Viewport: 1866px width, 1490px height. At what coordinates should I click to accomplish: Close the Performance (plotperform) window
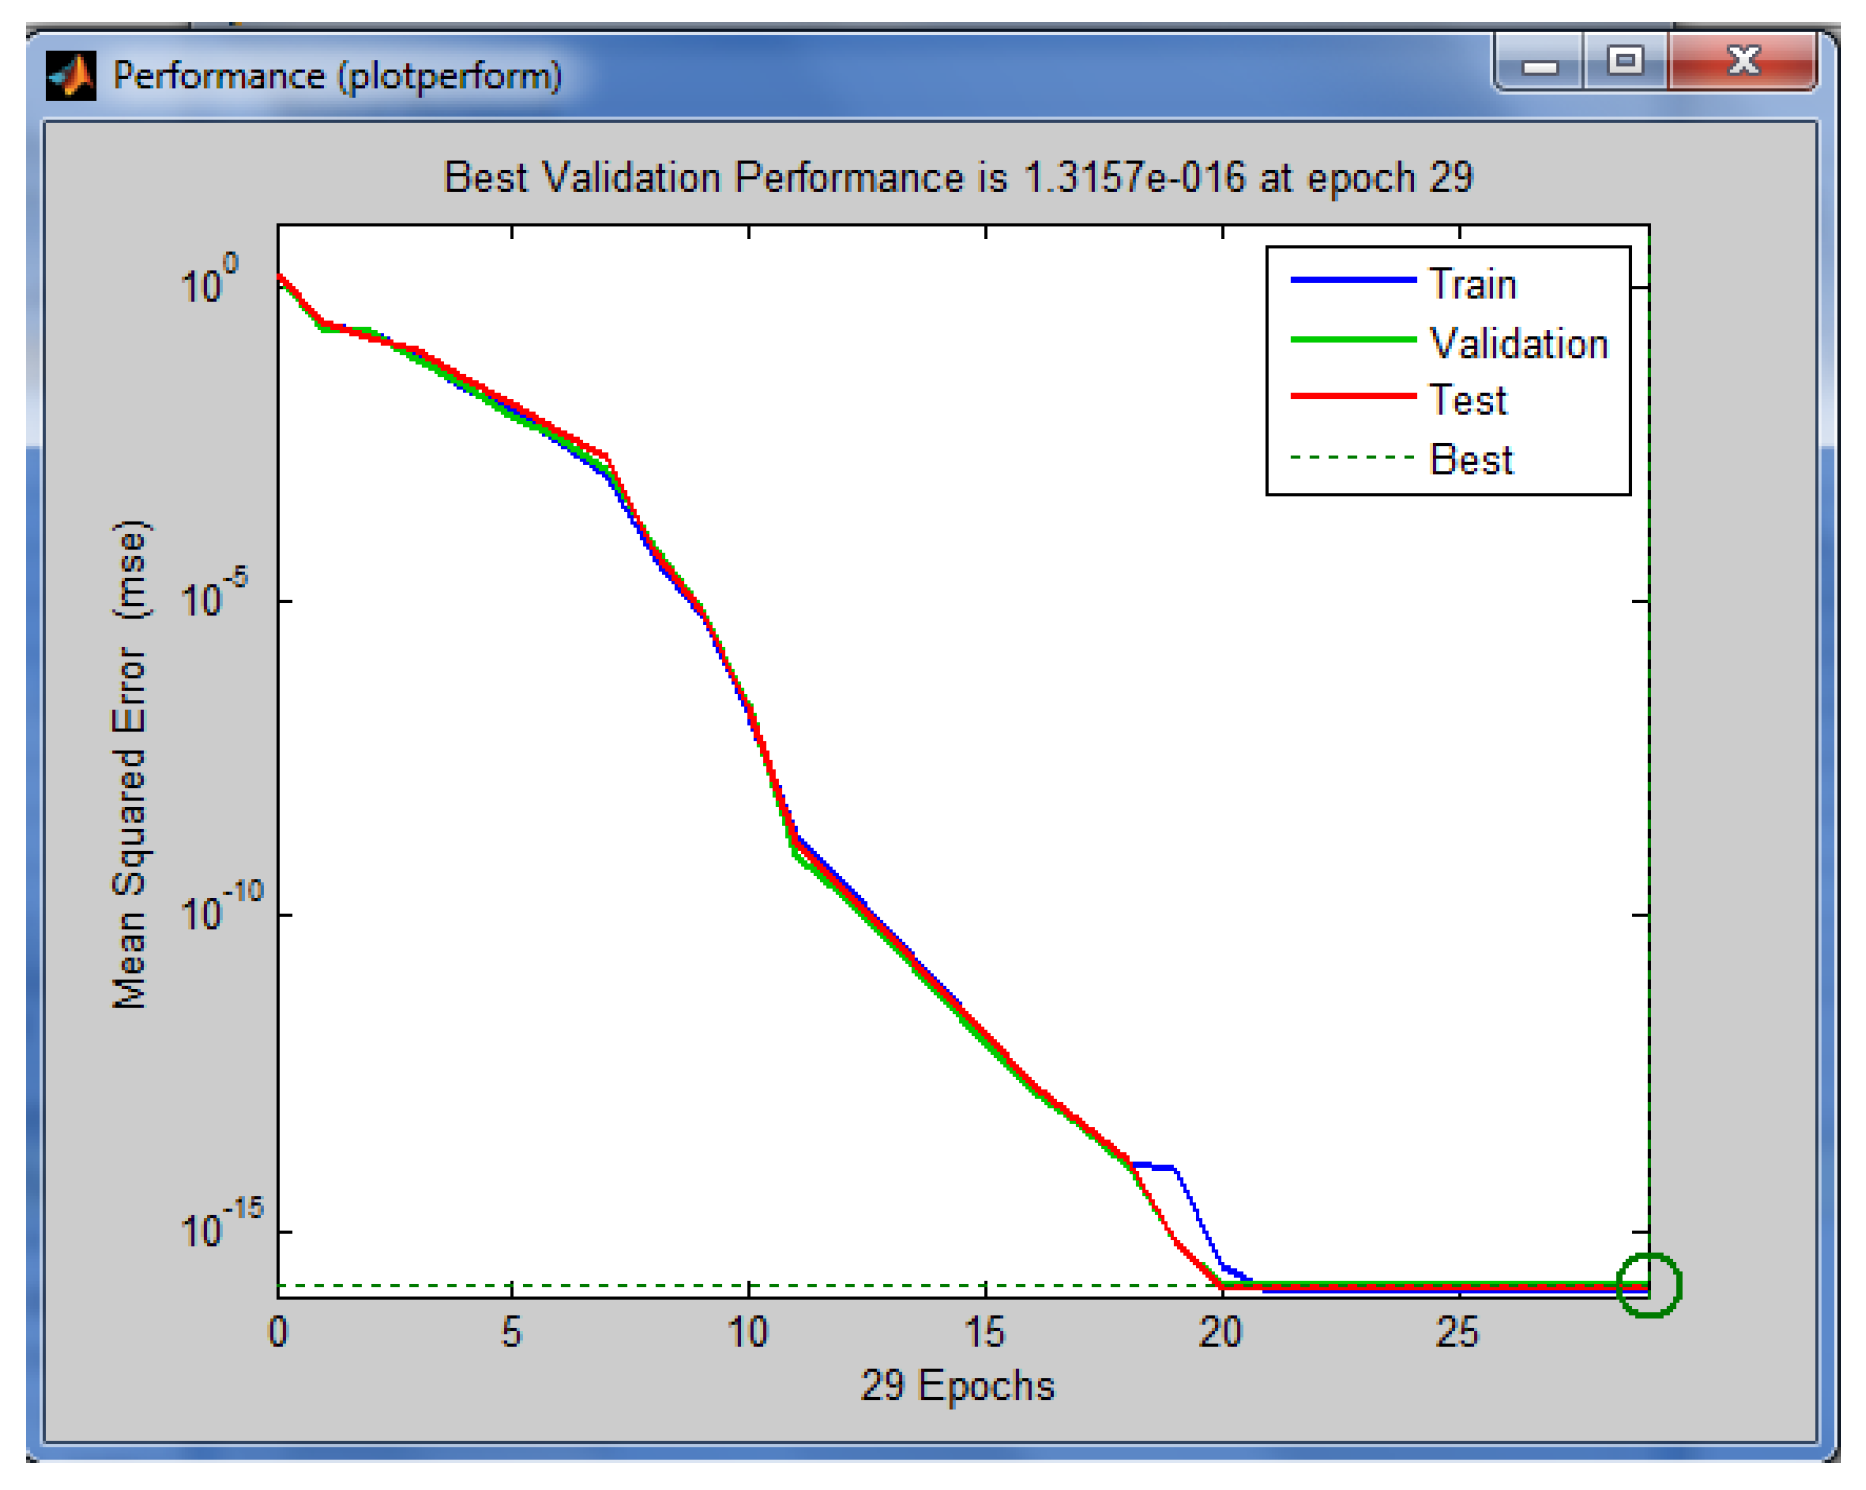coord(1743,62)
